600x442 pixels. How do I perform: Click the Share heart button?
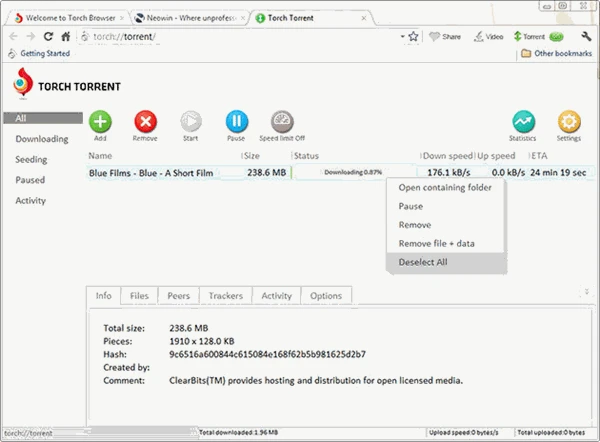click(445, 37)
